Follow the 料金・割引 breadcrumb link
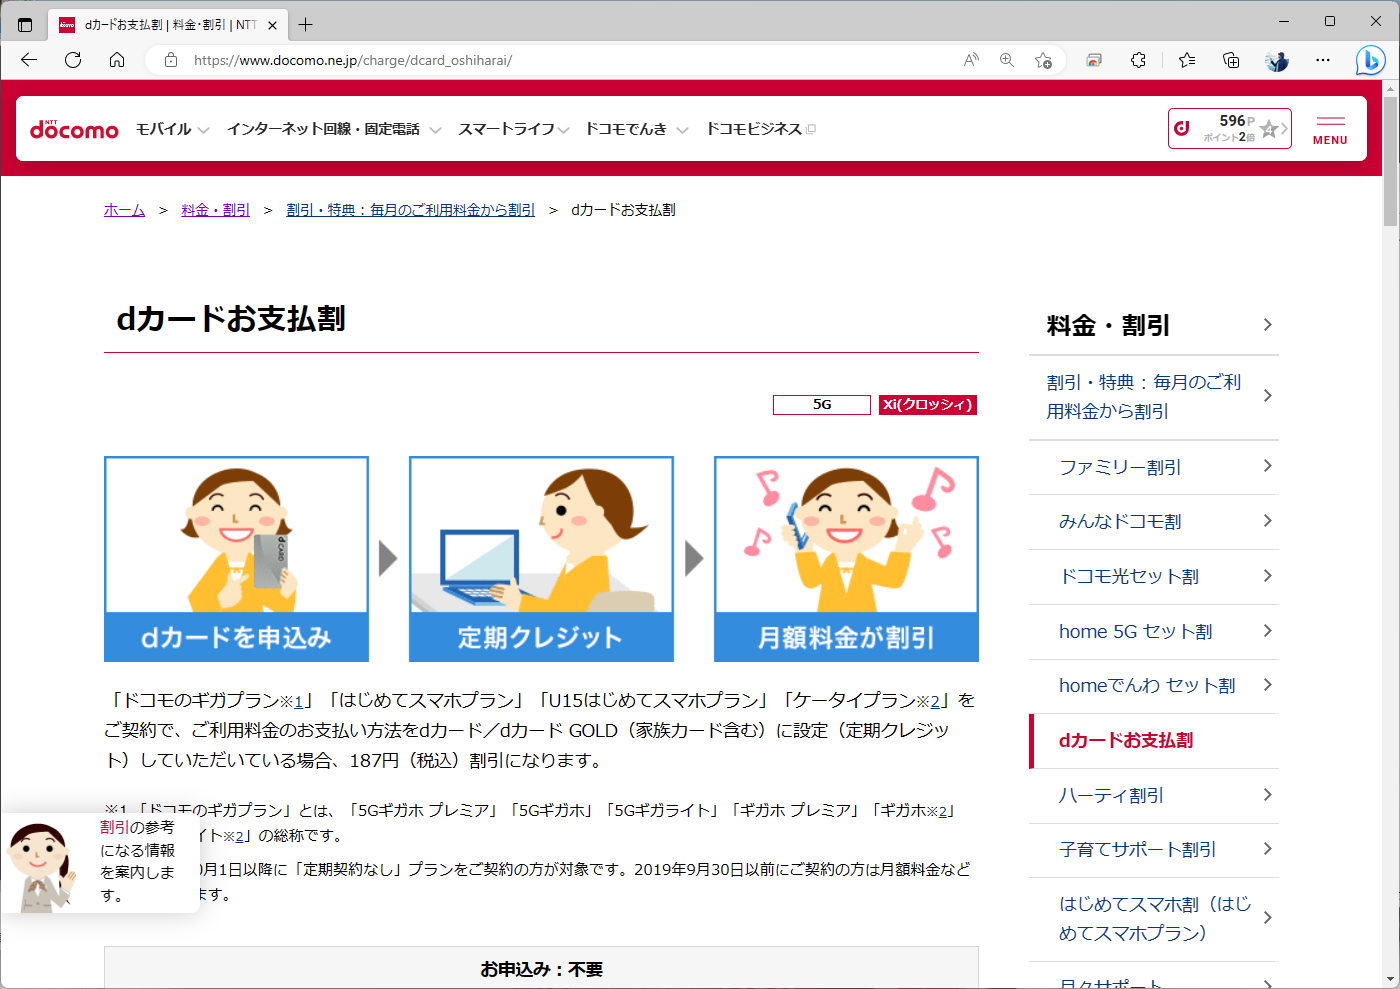1400x989 pixels. point(215,210)
